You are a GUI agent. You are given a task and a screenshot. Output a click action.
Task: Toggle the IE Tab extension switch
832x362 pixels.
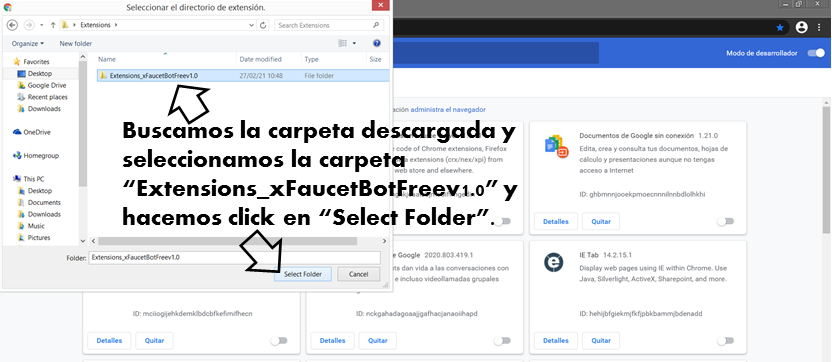click(725, 340)
